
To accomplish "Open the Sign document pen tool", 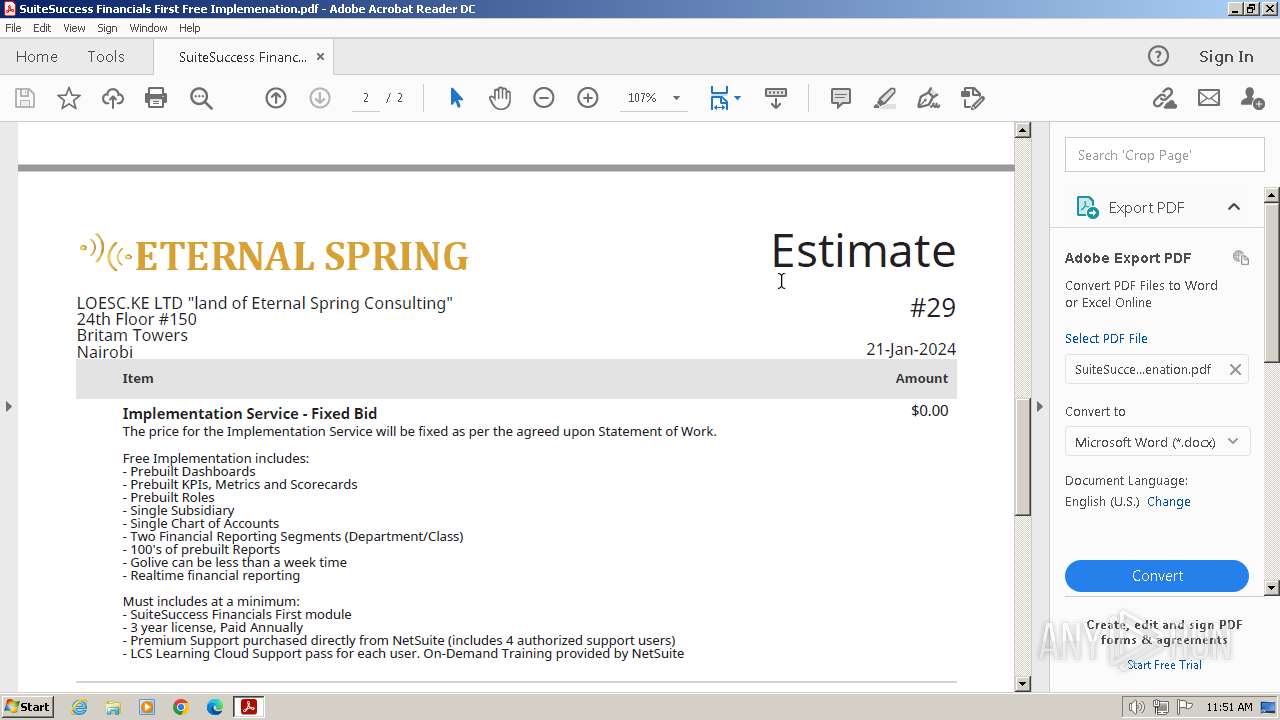I will (929, 98).
